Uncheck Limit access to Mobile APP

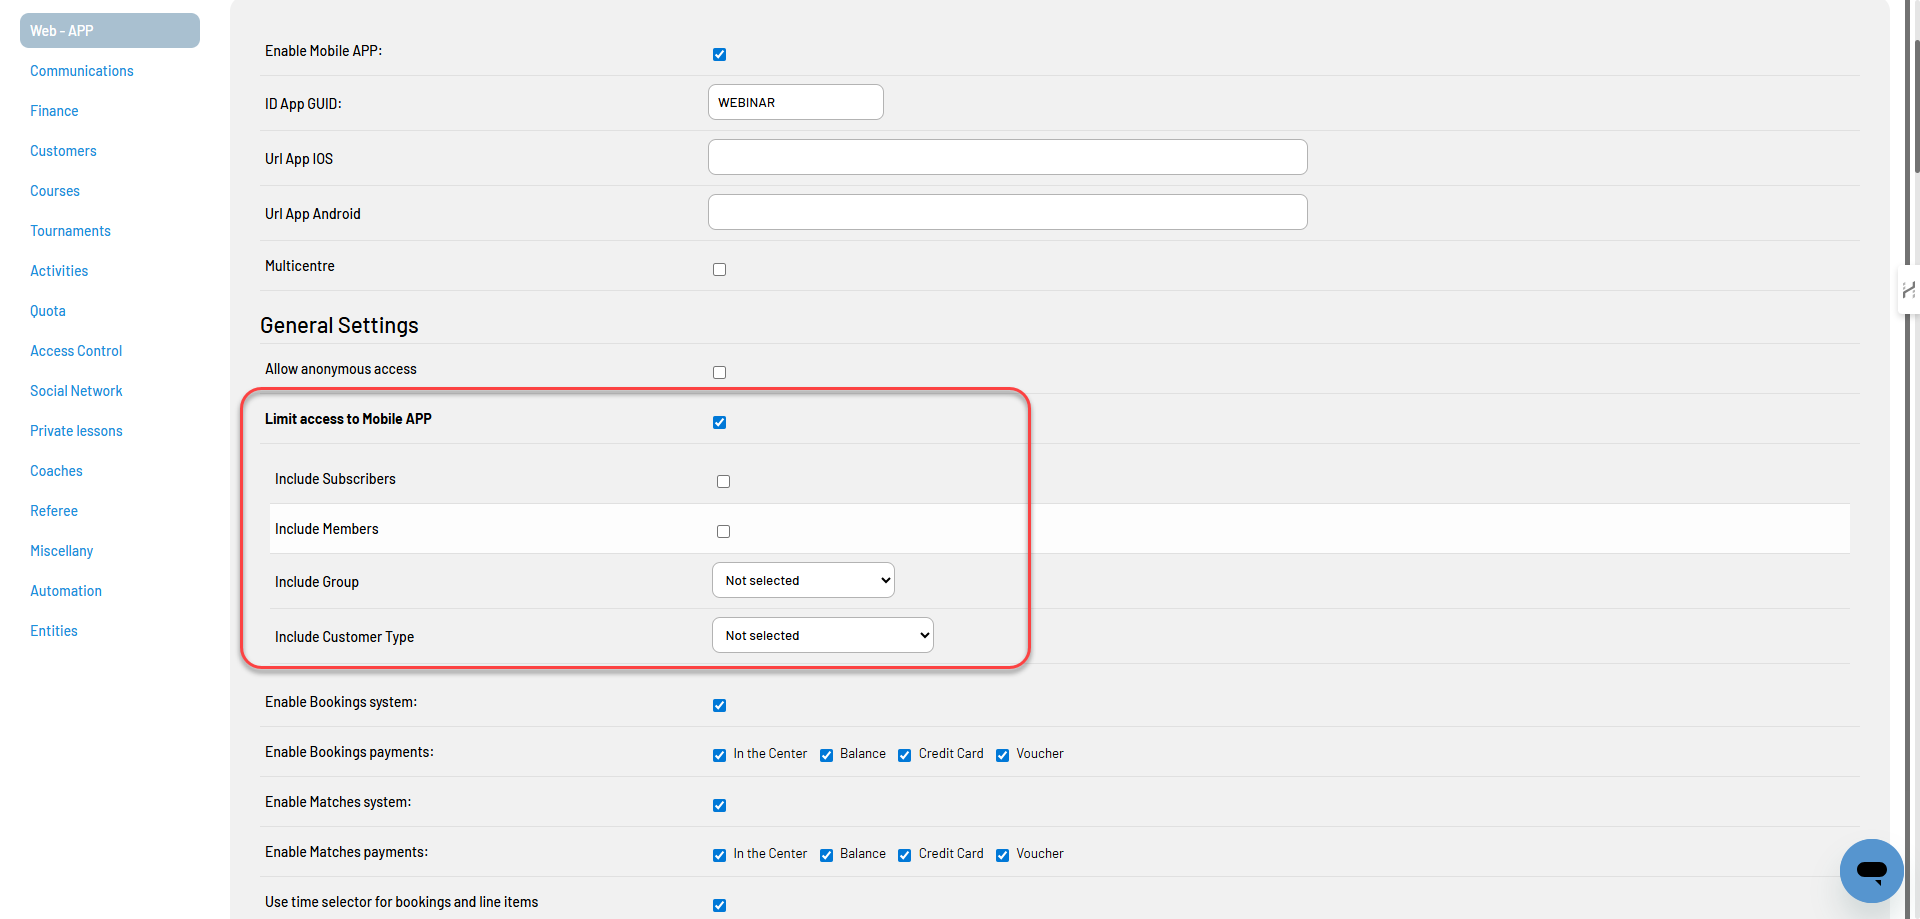(720, 422)
